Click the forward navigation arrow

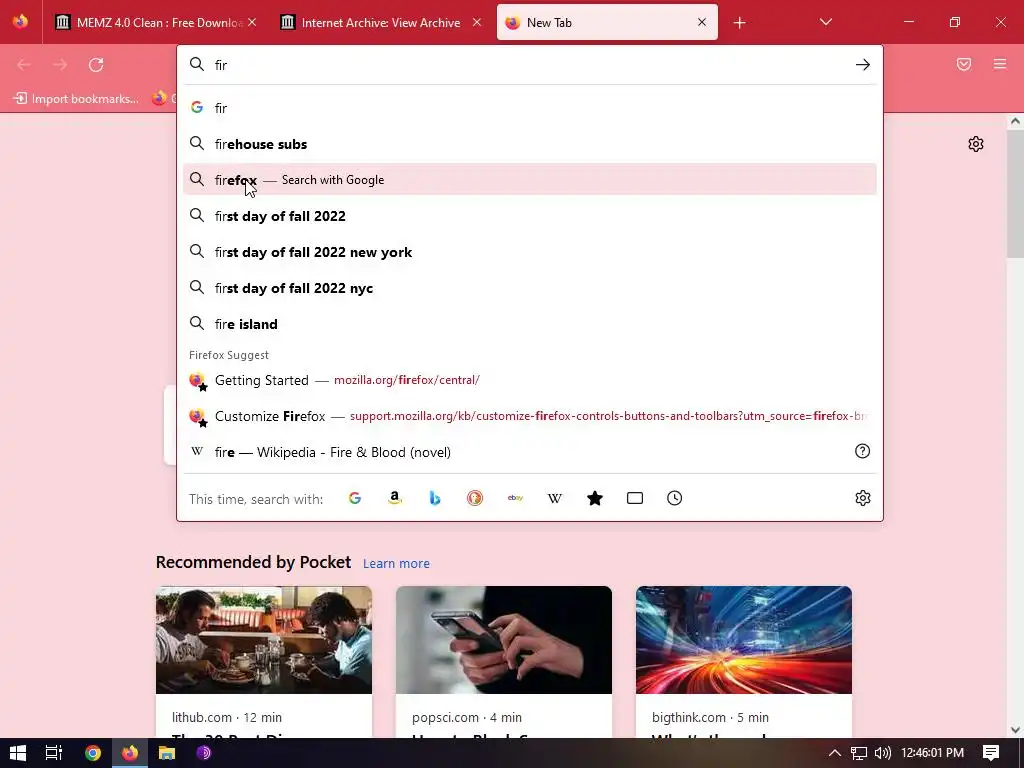[x=60, y=65]
